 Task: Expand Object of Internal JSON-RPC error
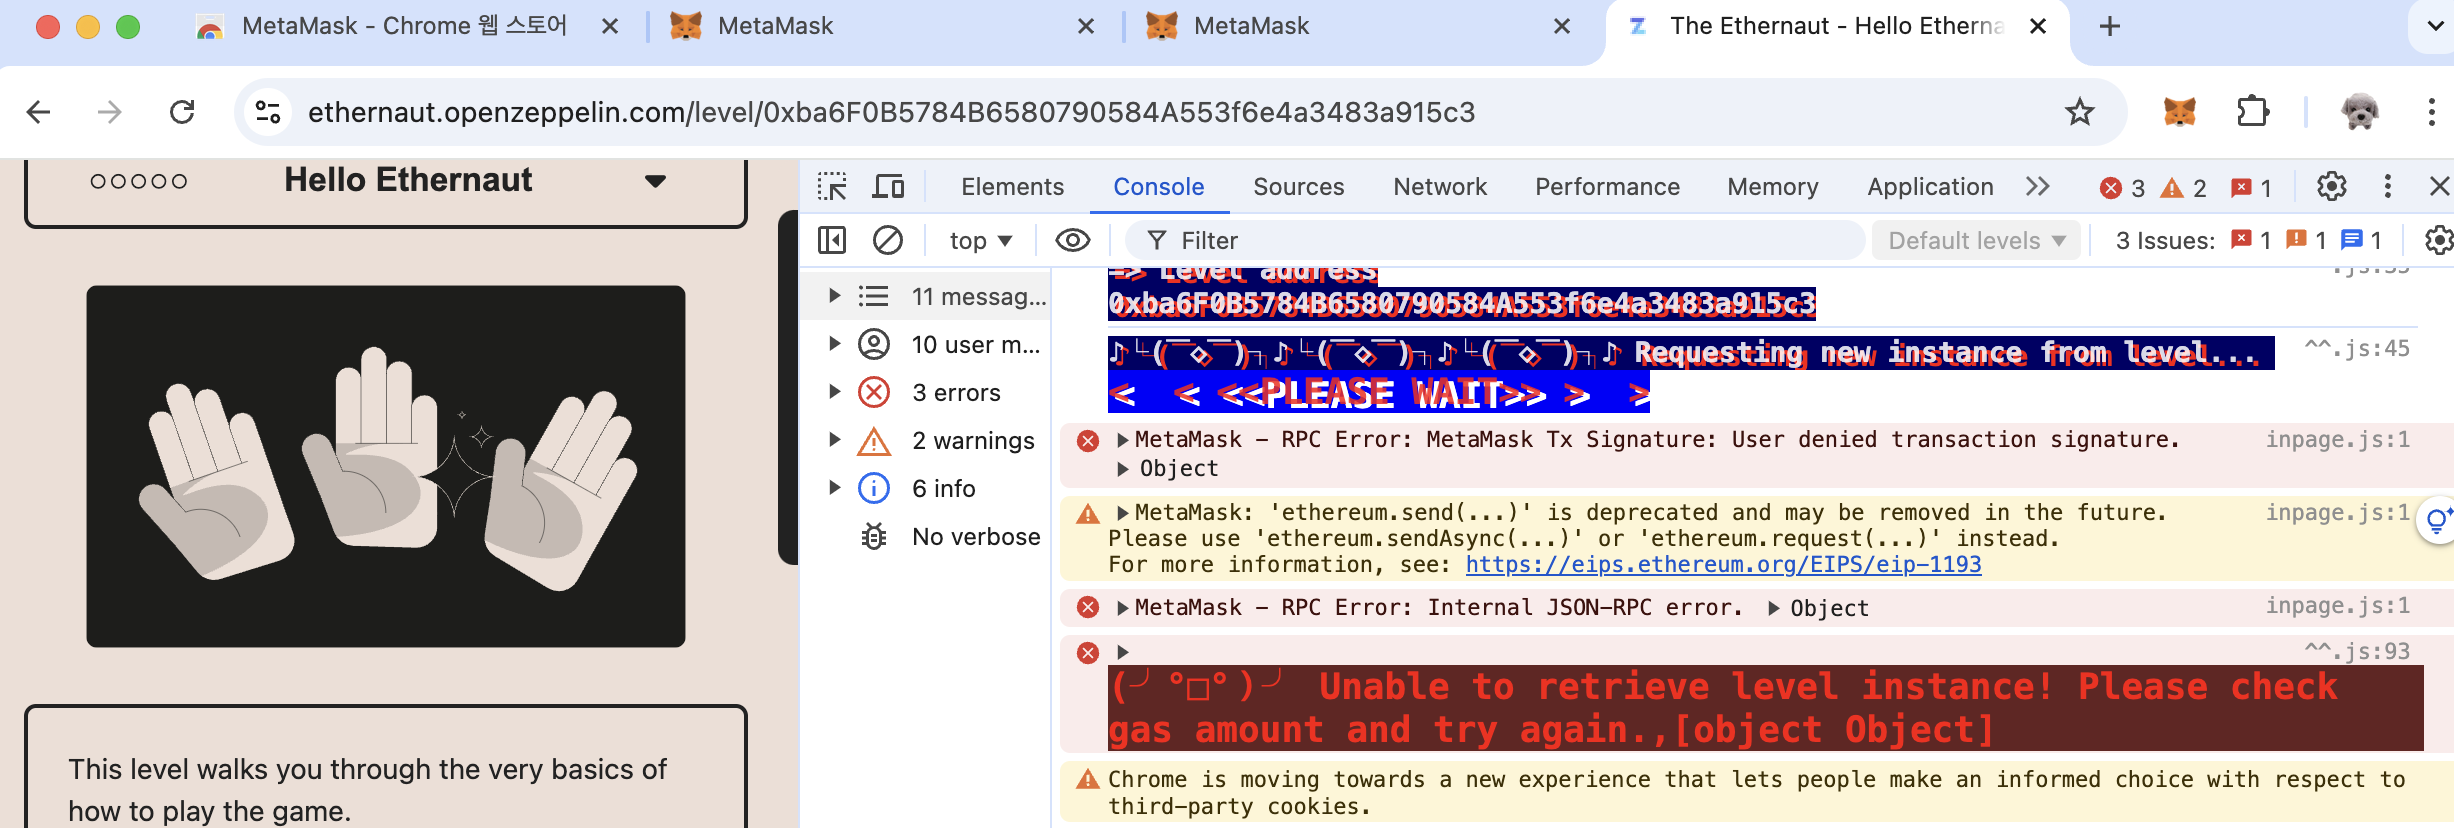click(x=1774, y=608)
